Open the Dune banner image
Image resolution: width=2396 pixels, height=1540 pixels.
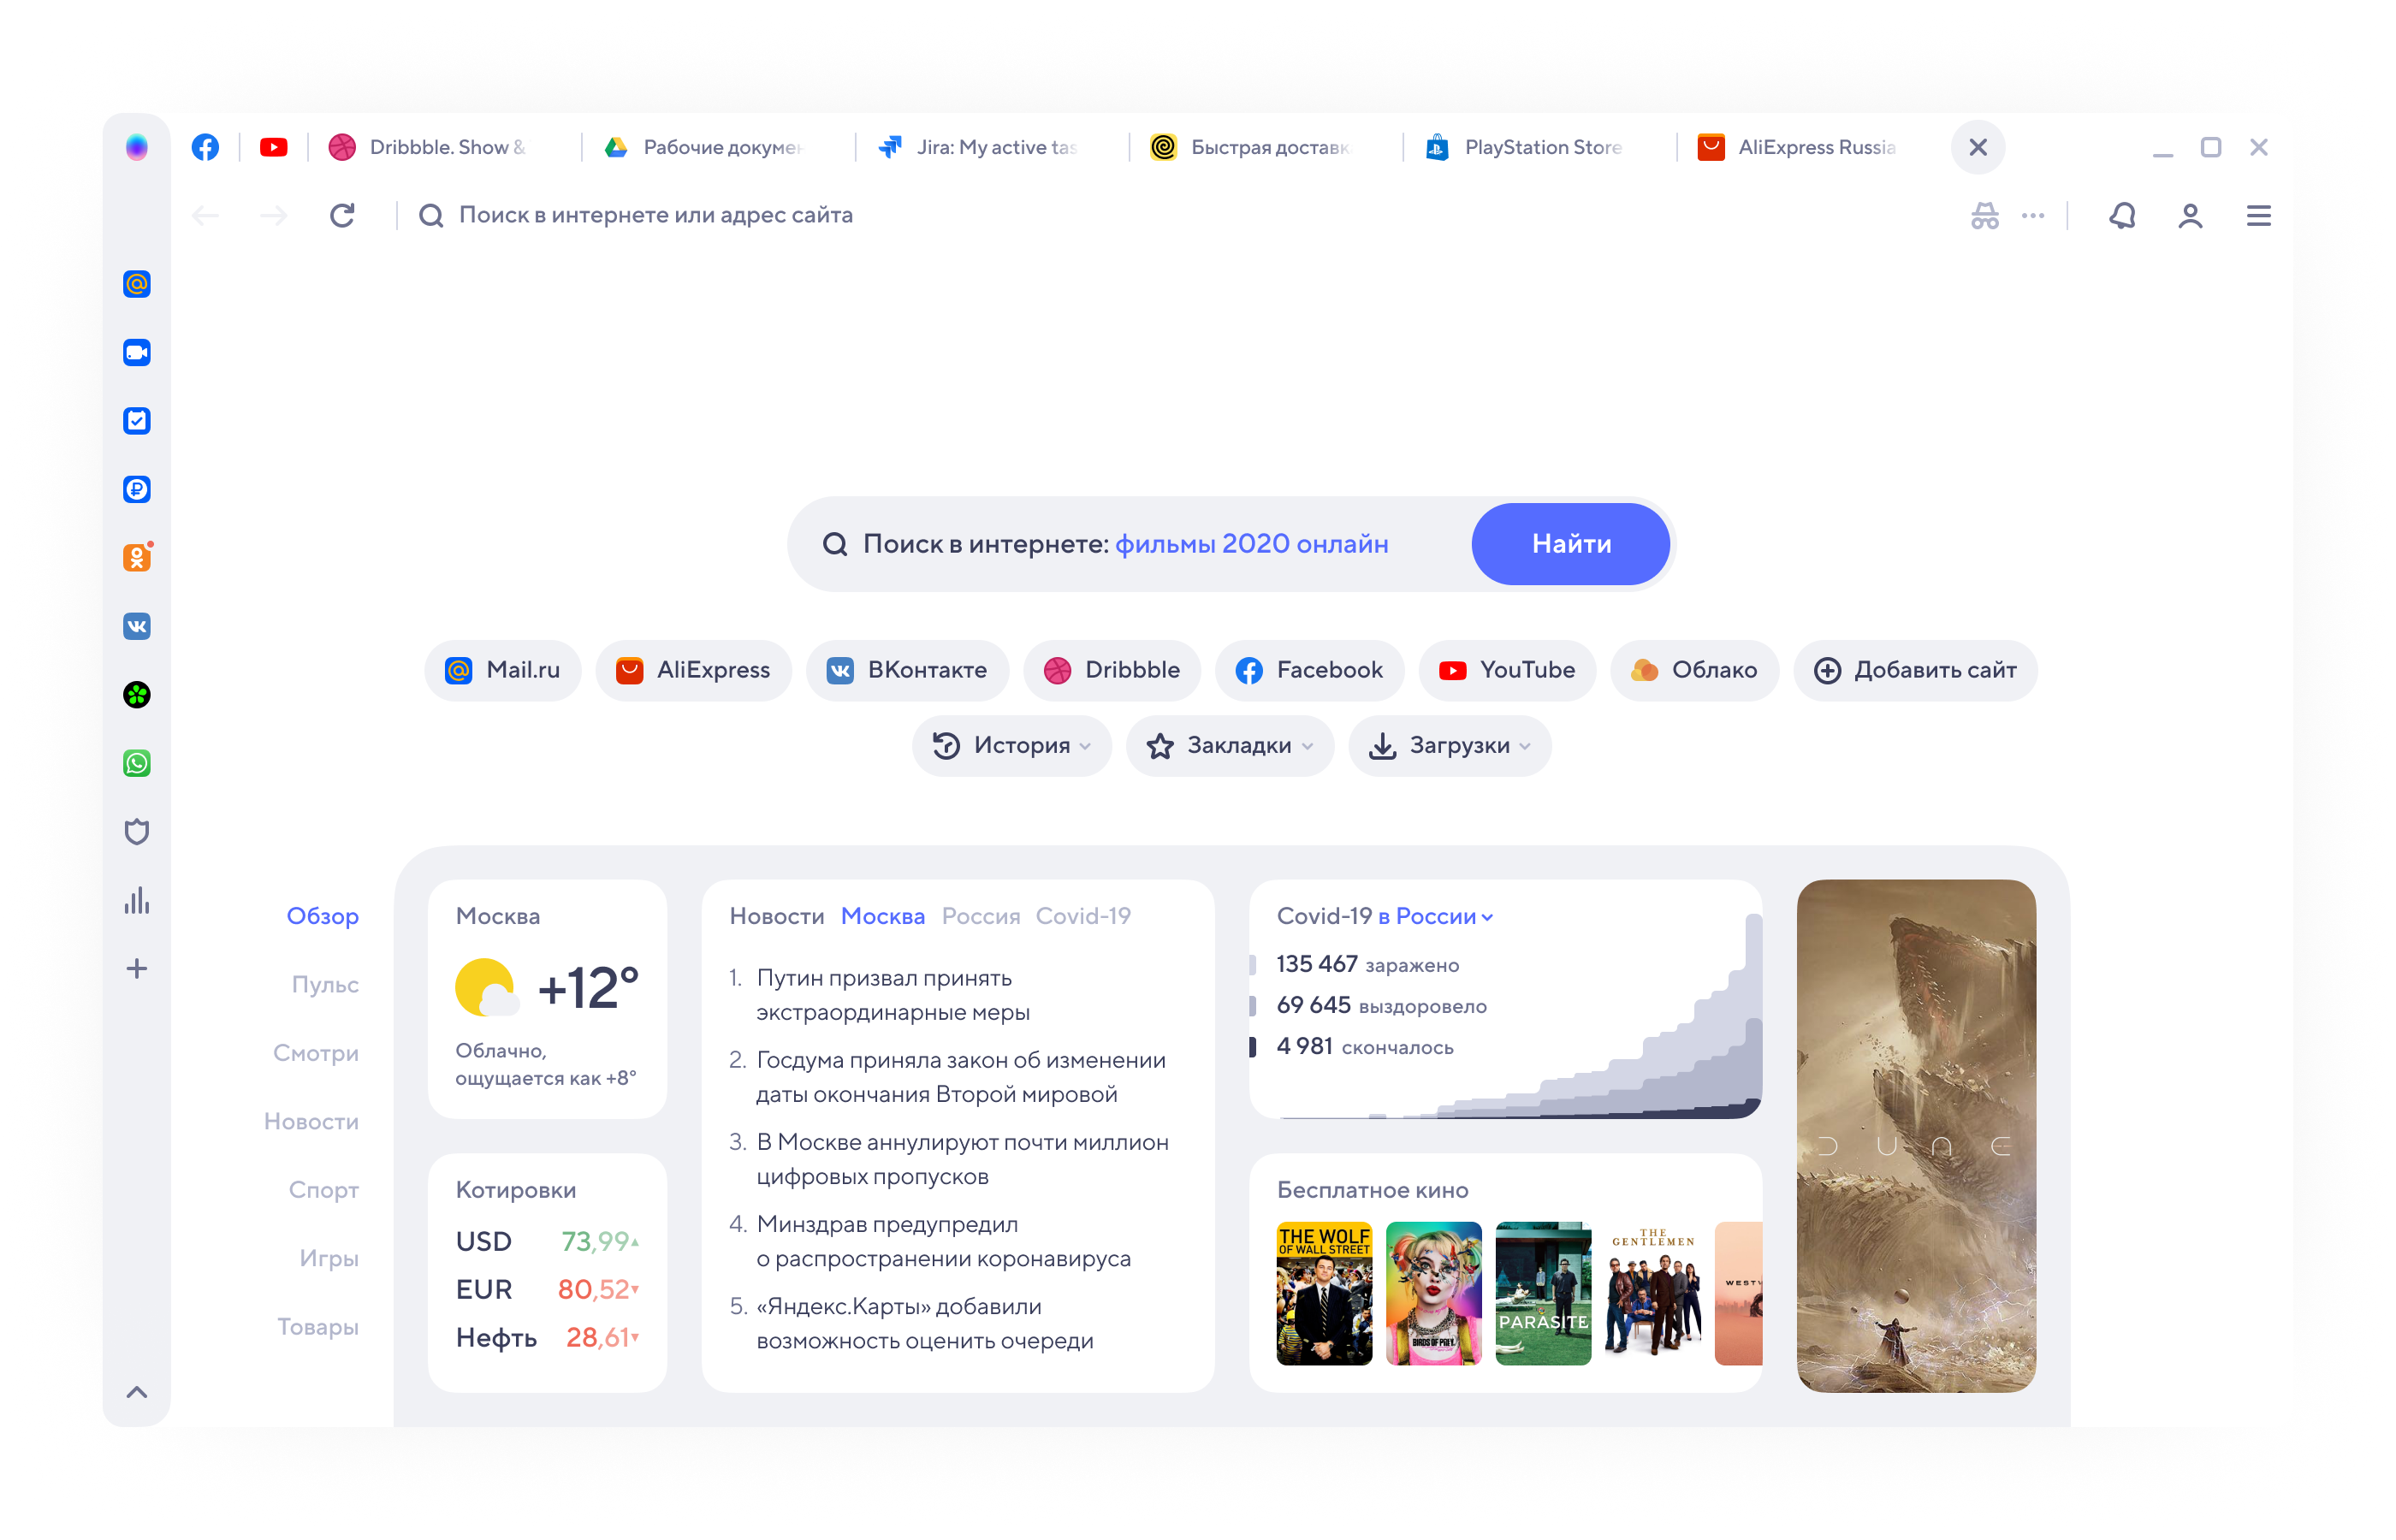(1916, 1136)
